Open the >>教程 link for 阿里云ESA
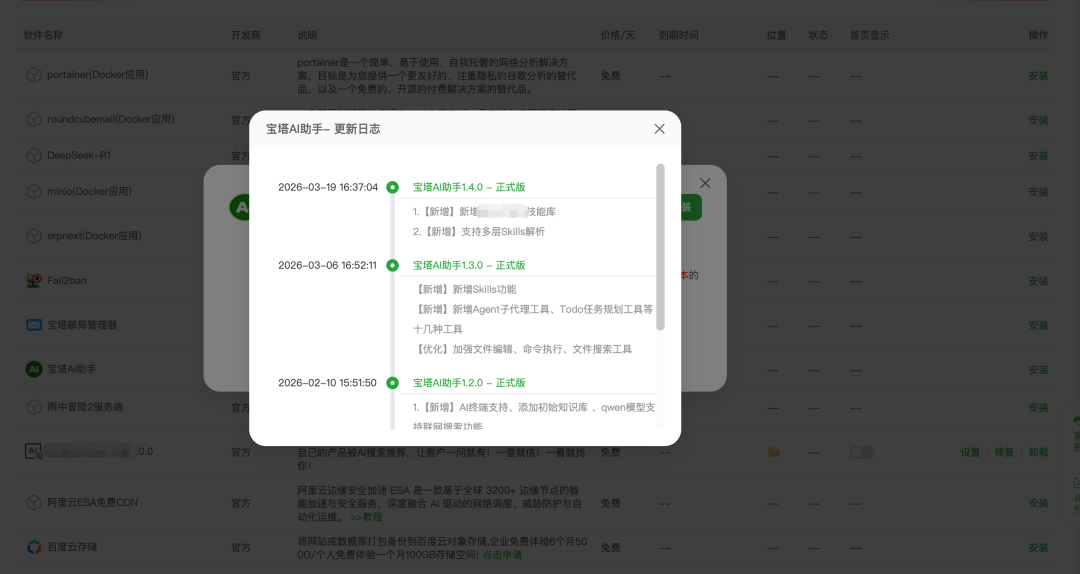1080x574 pixels. click(366, 517)
